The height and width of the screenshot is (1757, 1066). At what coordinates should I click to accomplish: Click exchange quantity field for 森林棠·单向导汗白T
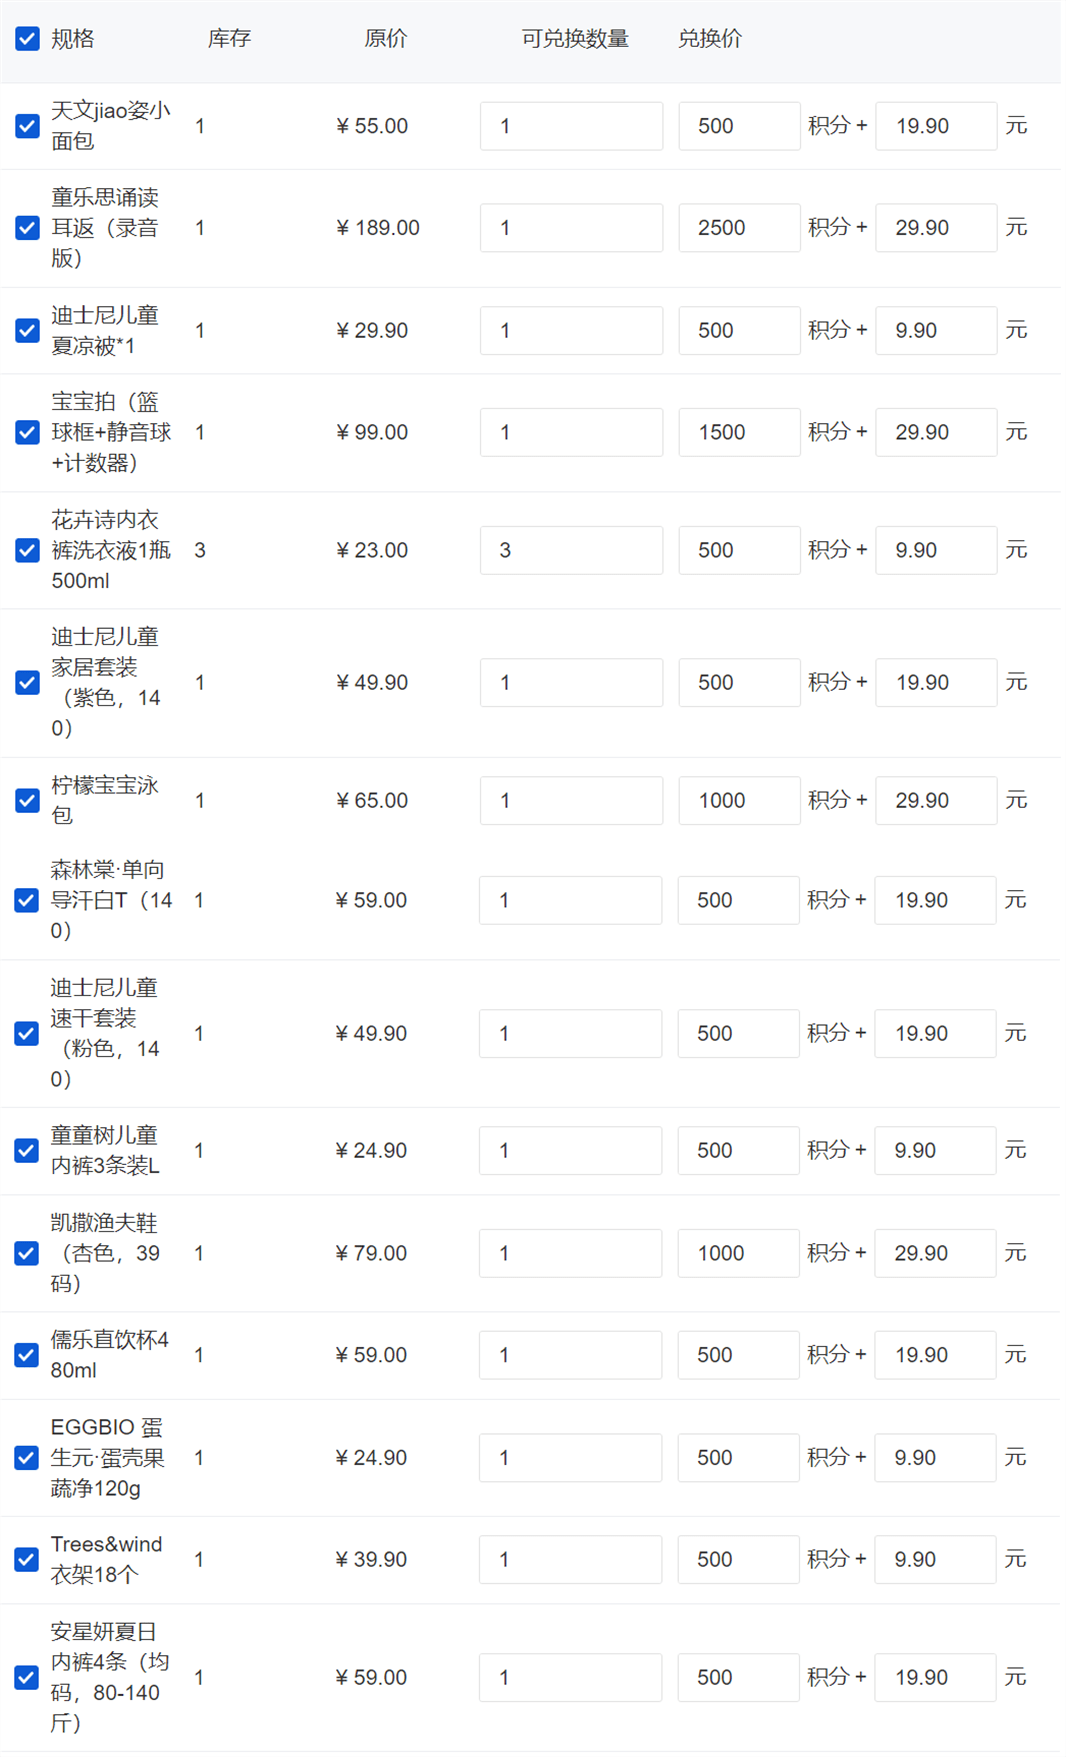pyautogui.click(x=570, y=900)
